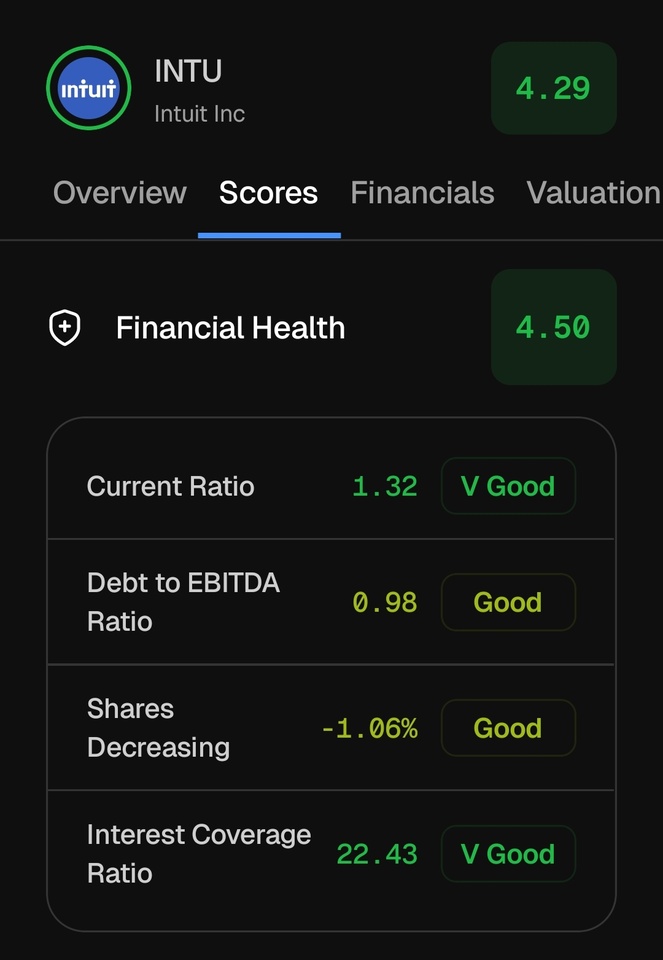
Task: Click the 22.43 interest coverage value
Action: [377, 854]
